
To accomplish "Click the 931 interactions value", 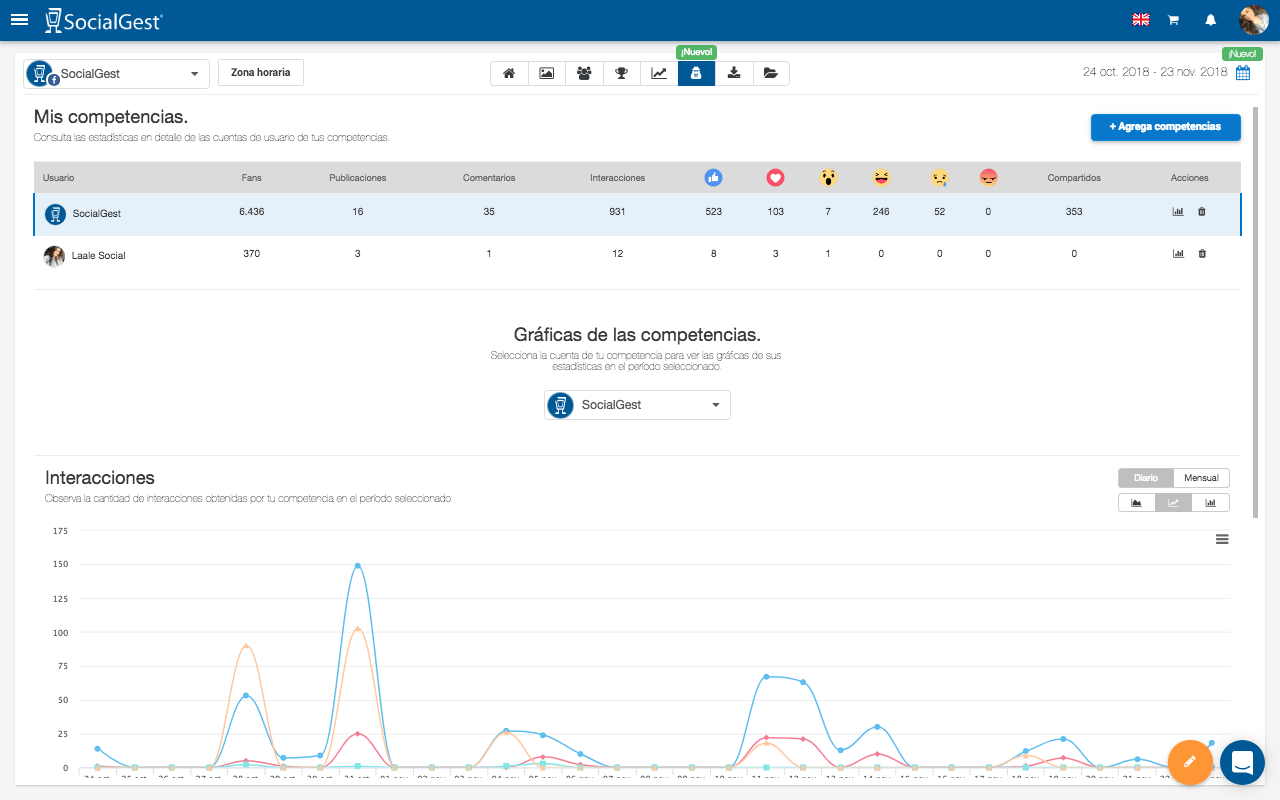I will tap(618, 212).
